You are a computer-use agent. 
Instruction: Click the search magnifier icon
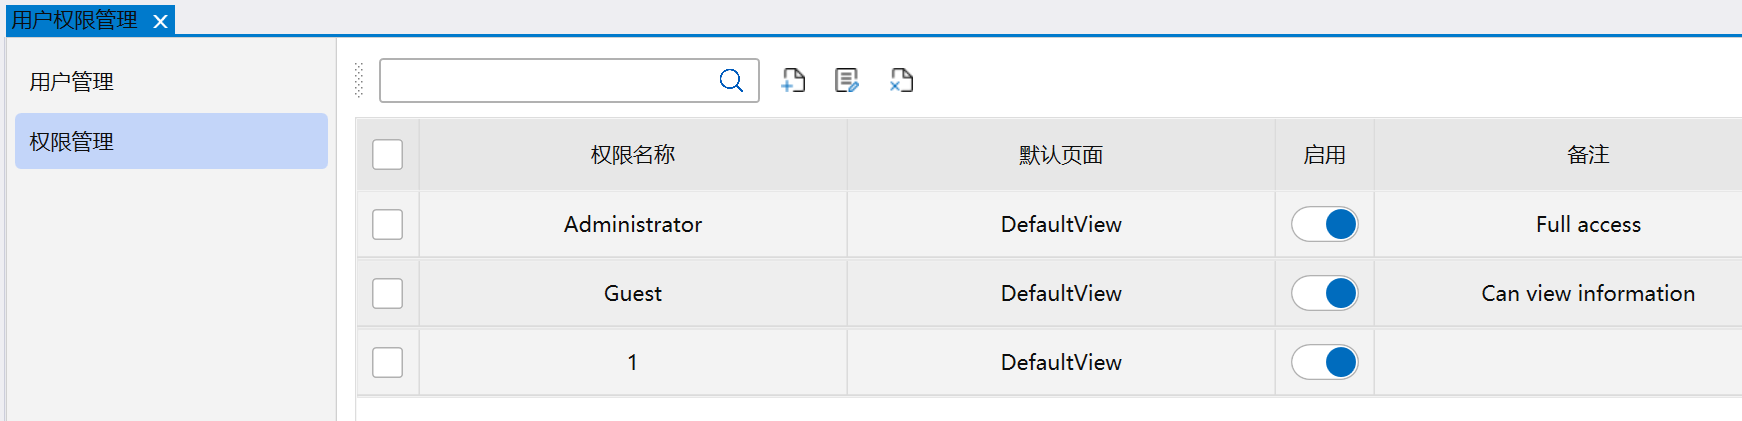pyautogui.click(x=731, y=81)
